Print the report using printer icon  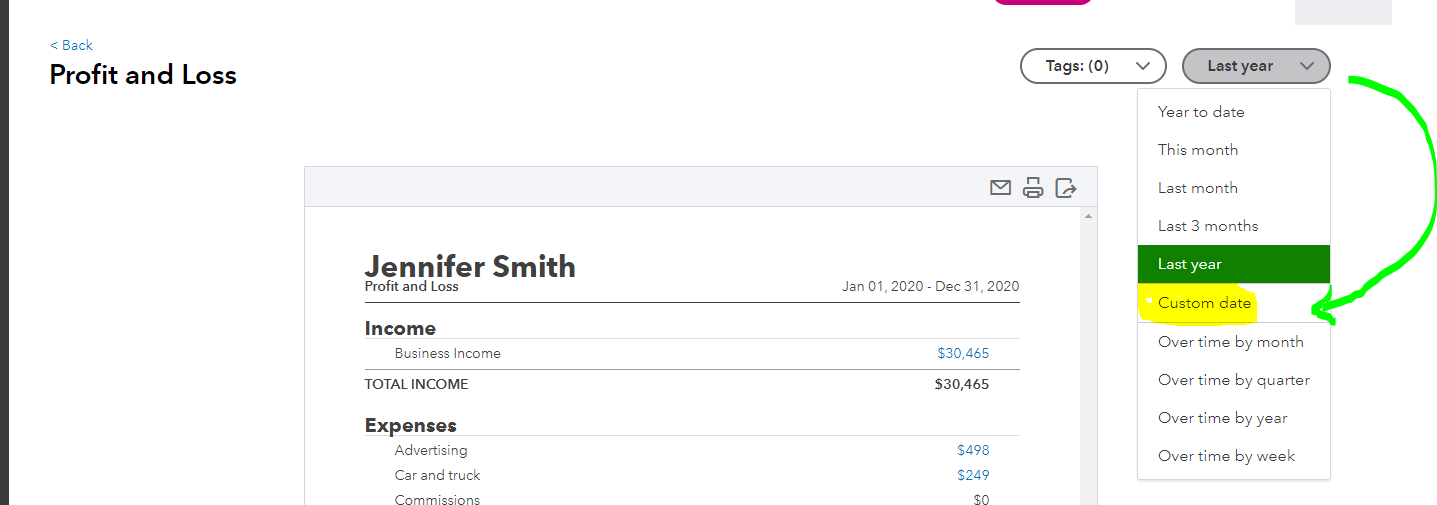1033,187
